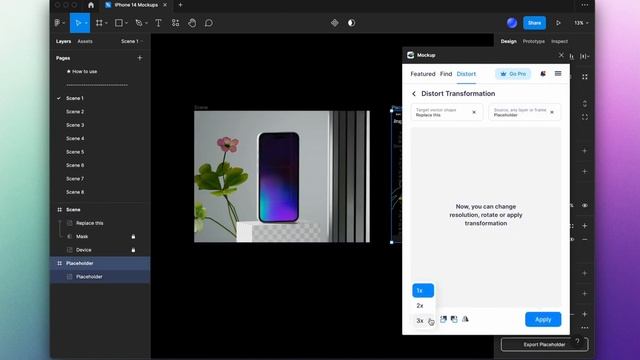Open the Figma main menu icon

pos(58,23)
